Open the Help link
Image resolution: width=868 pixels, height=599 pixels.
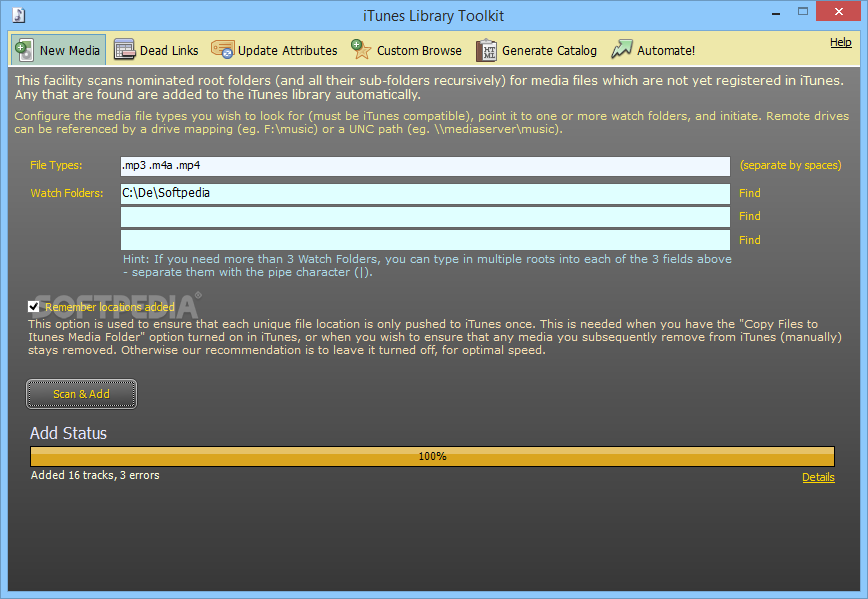click(x=840, y=43)
